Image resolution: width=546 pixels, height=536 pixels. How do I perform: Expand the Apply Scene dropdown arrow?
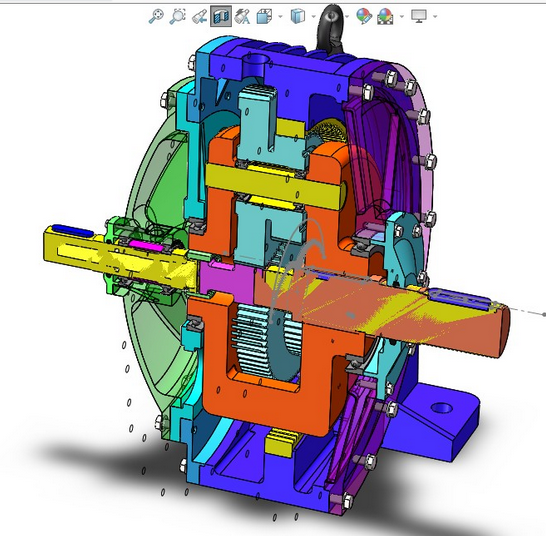(x=402, y=16)
